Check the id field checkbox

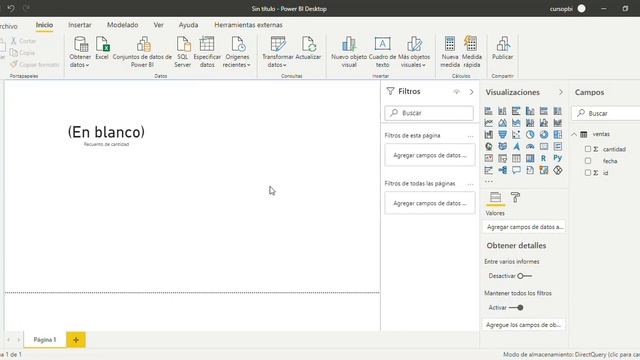[x=588, y=173]
